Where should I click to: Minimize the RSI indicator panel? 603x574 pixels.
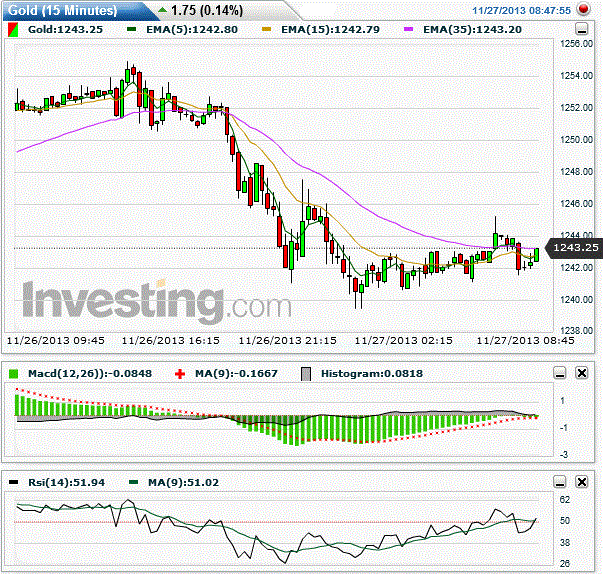560,482
